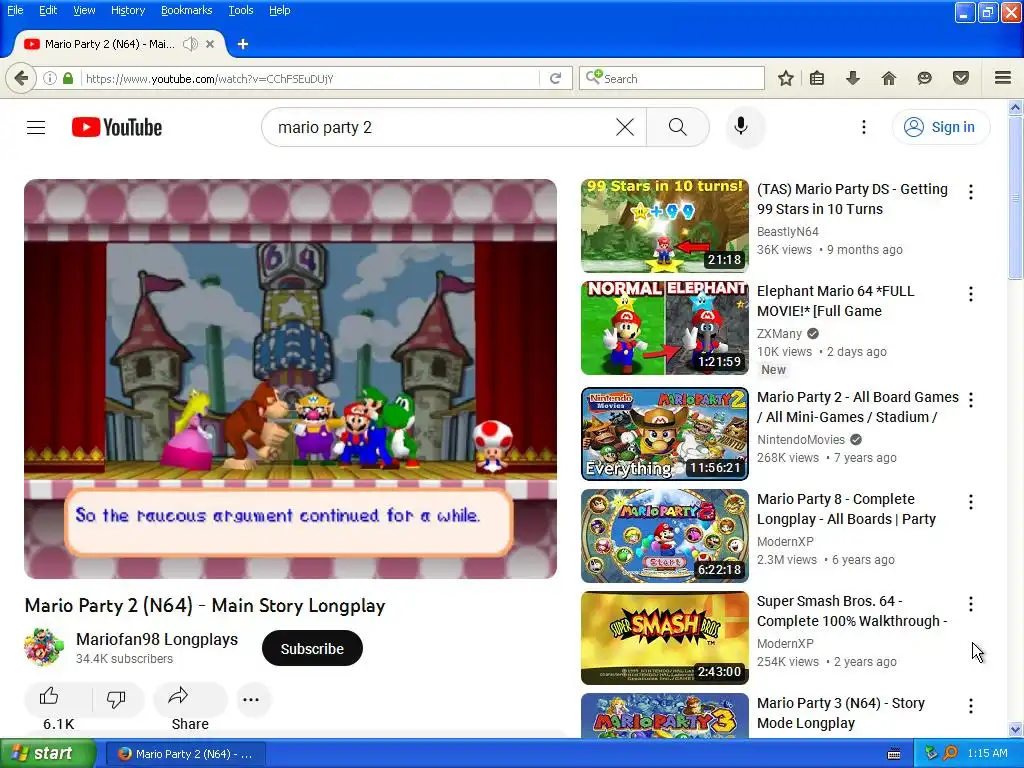Open the YouTube hamburger guide menu
The height and width of the screenshot is (768, 1024).
pos(36,127)
